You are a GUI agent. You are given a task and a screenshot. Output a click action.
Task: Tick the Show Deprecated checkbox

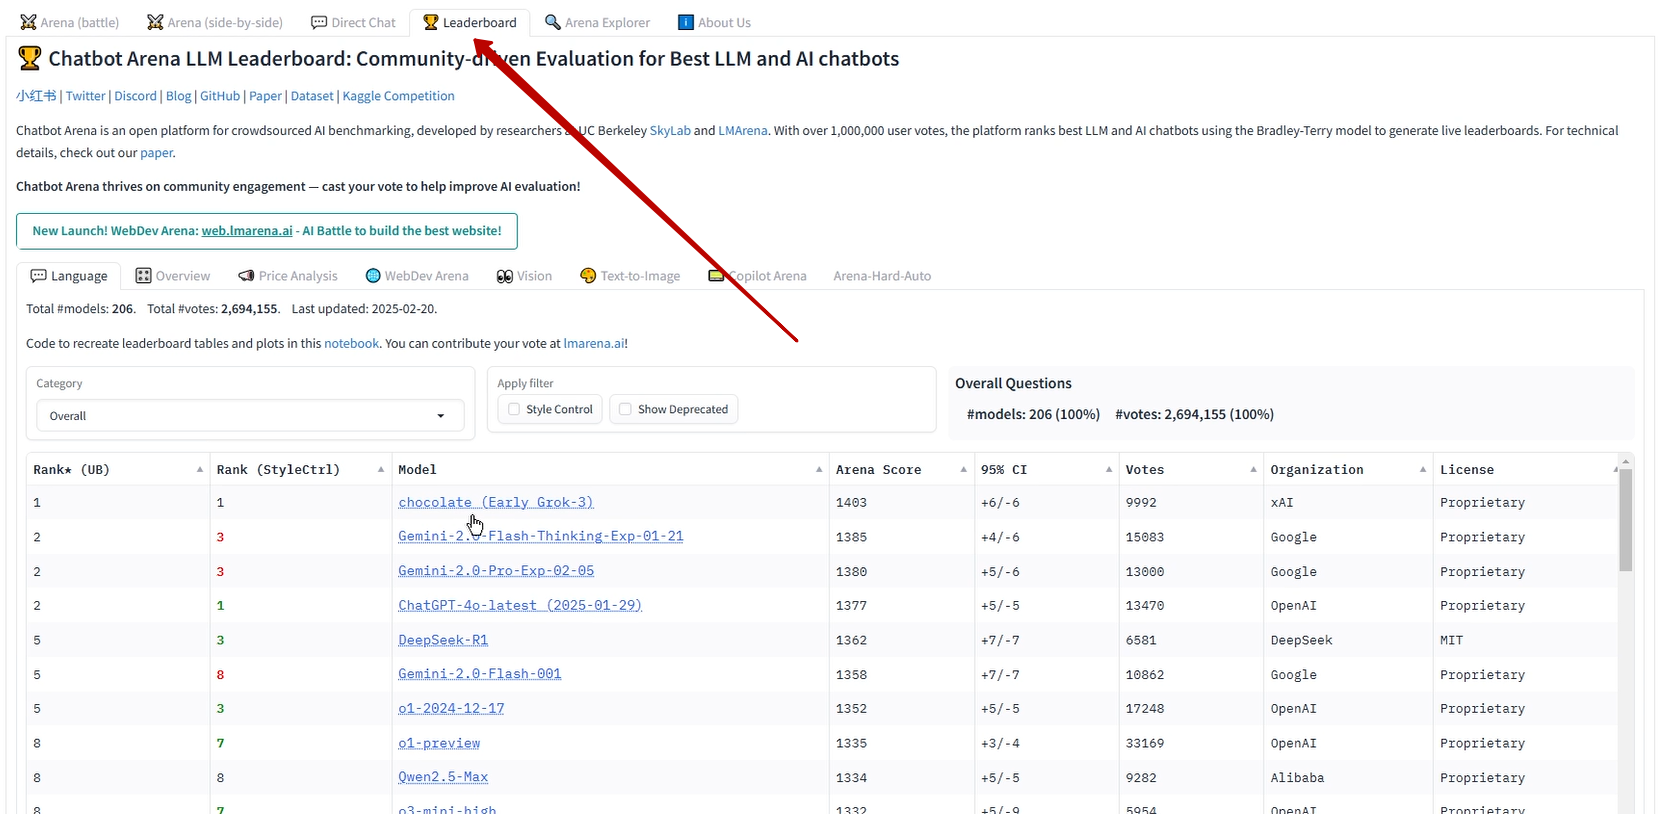625,409
